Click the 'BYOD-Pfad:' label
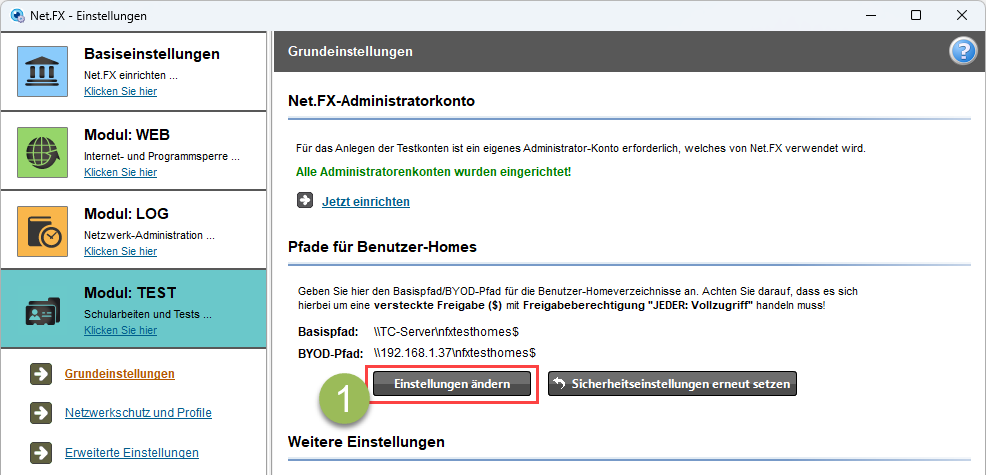The image size is (986, 475). (331, 352)
